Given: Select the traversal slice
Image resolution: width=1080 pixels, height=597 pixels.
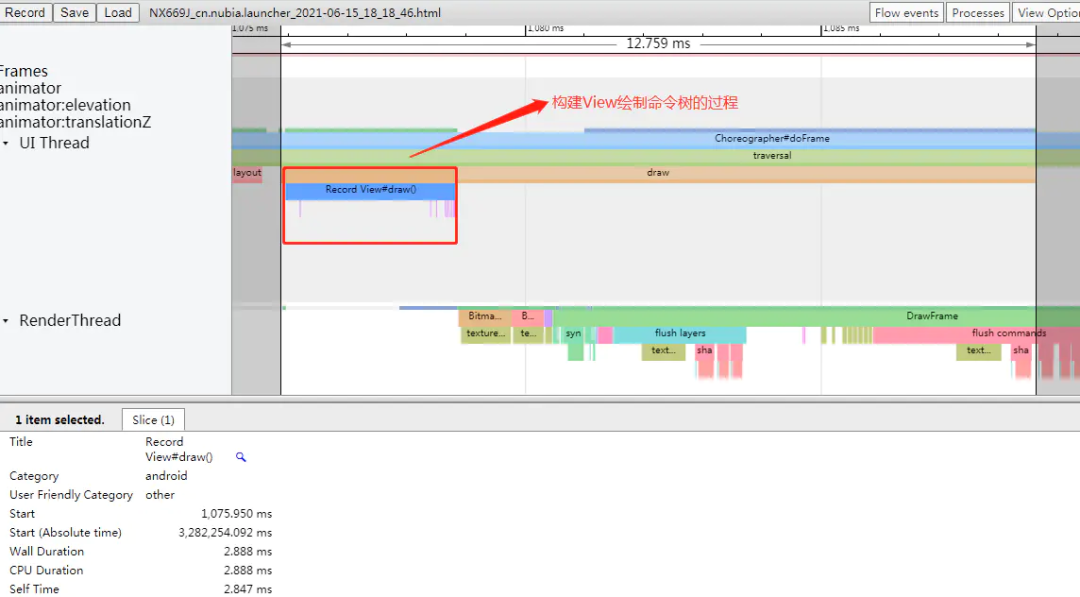Looking at the screenshot, I should 658,156.
